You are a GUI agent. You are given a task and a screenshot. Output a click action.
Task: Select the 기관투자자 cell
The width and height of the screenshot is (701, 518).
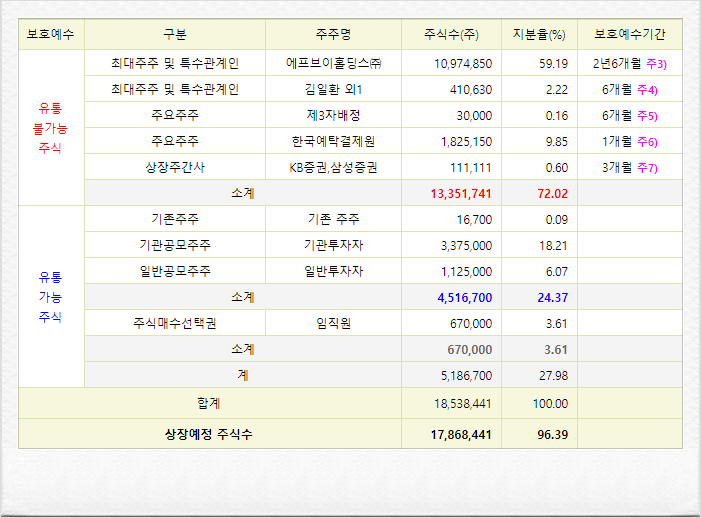tap(333, 245)
